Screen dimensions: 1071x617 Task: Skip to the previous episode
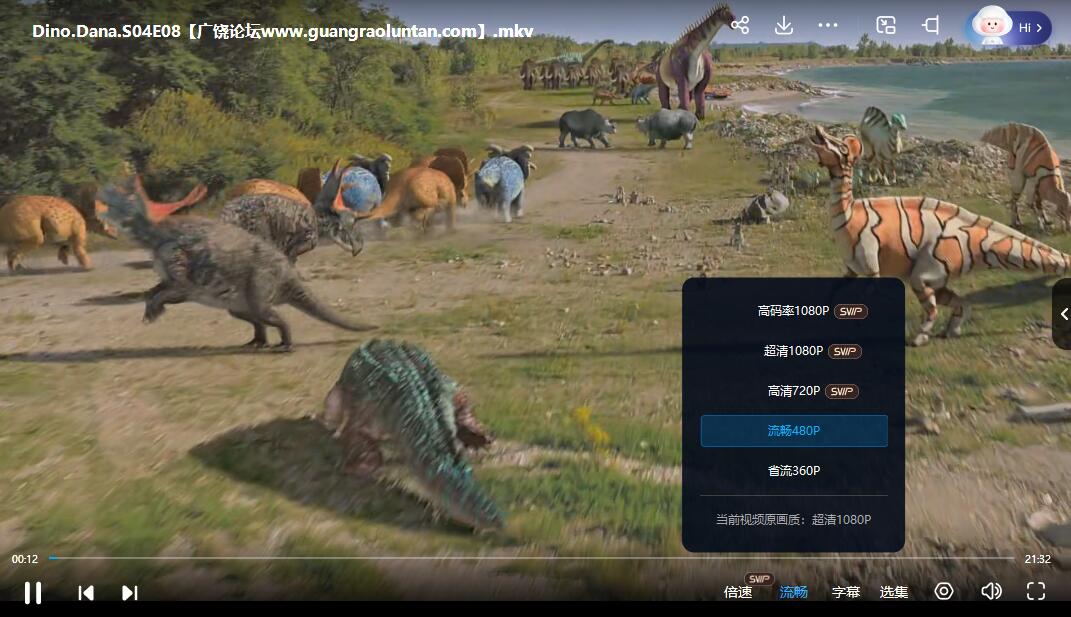[x=86, y=592]
